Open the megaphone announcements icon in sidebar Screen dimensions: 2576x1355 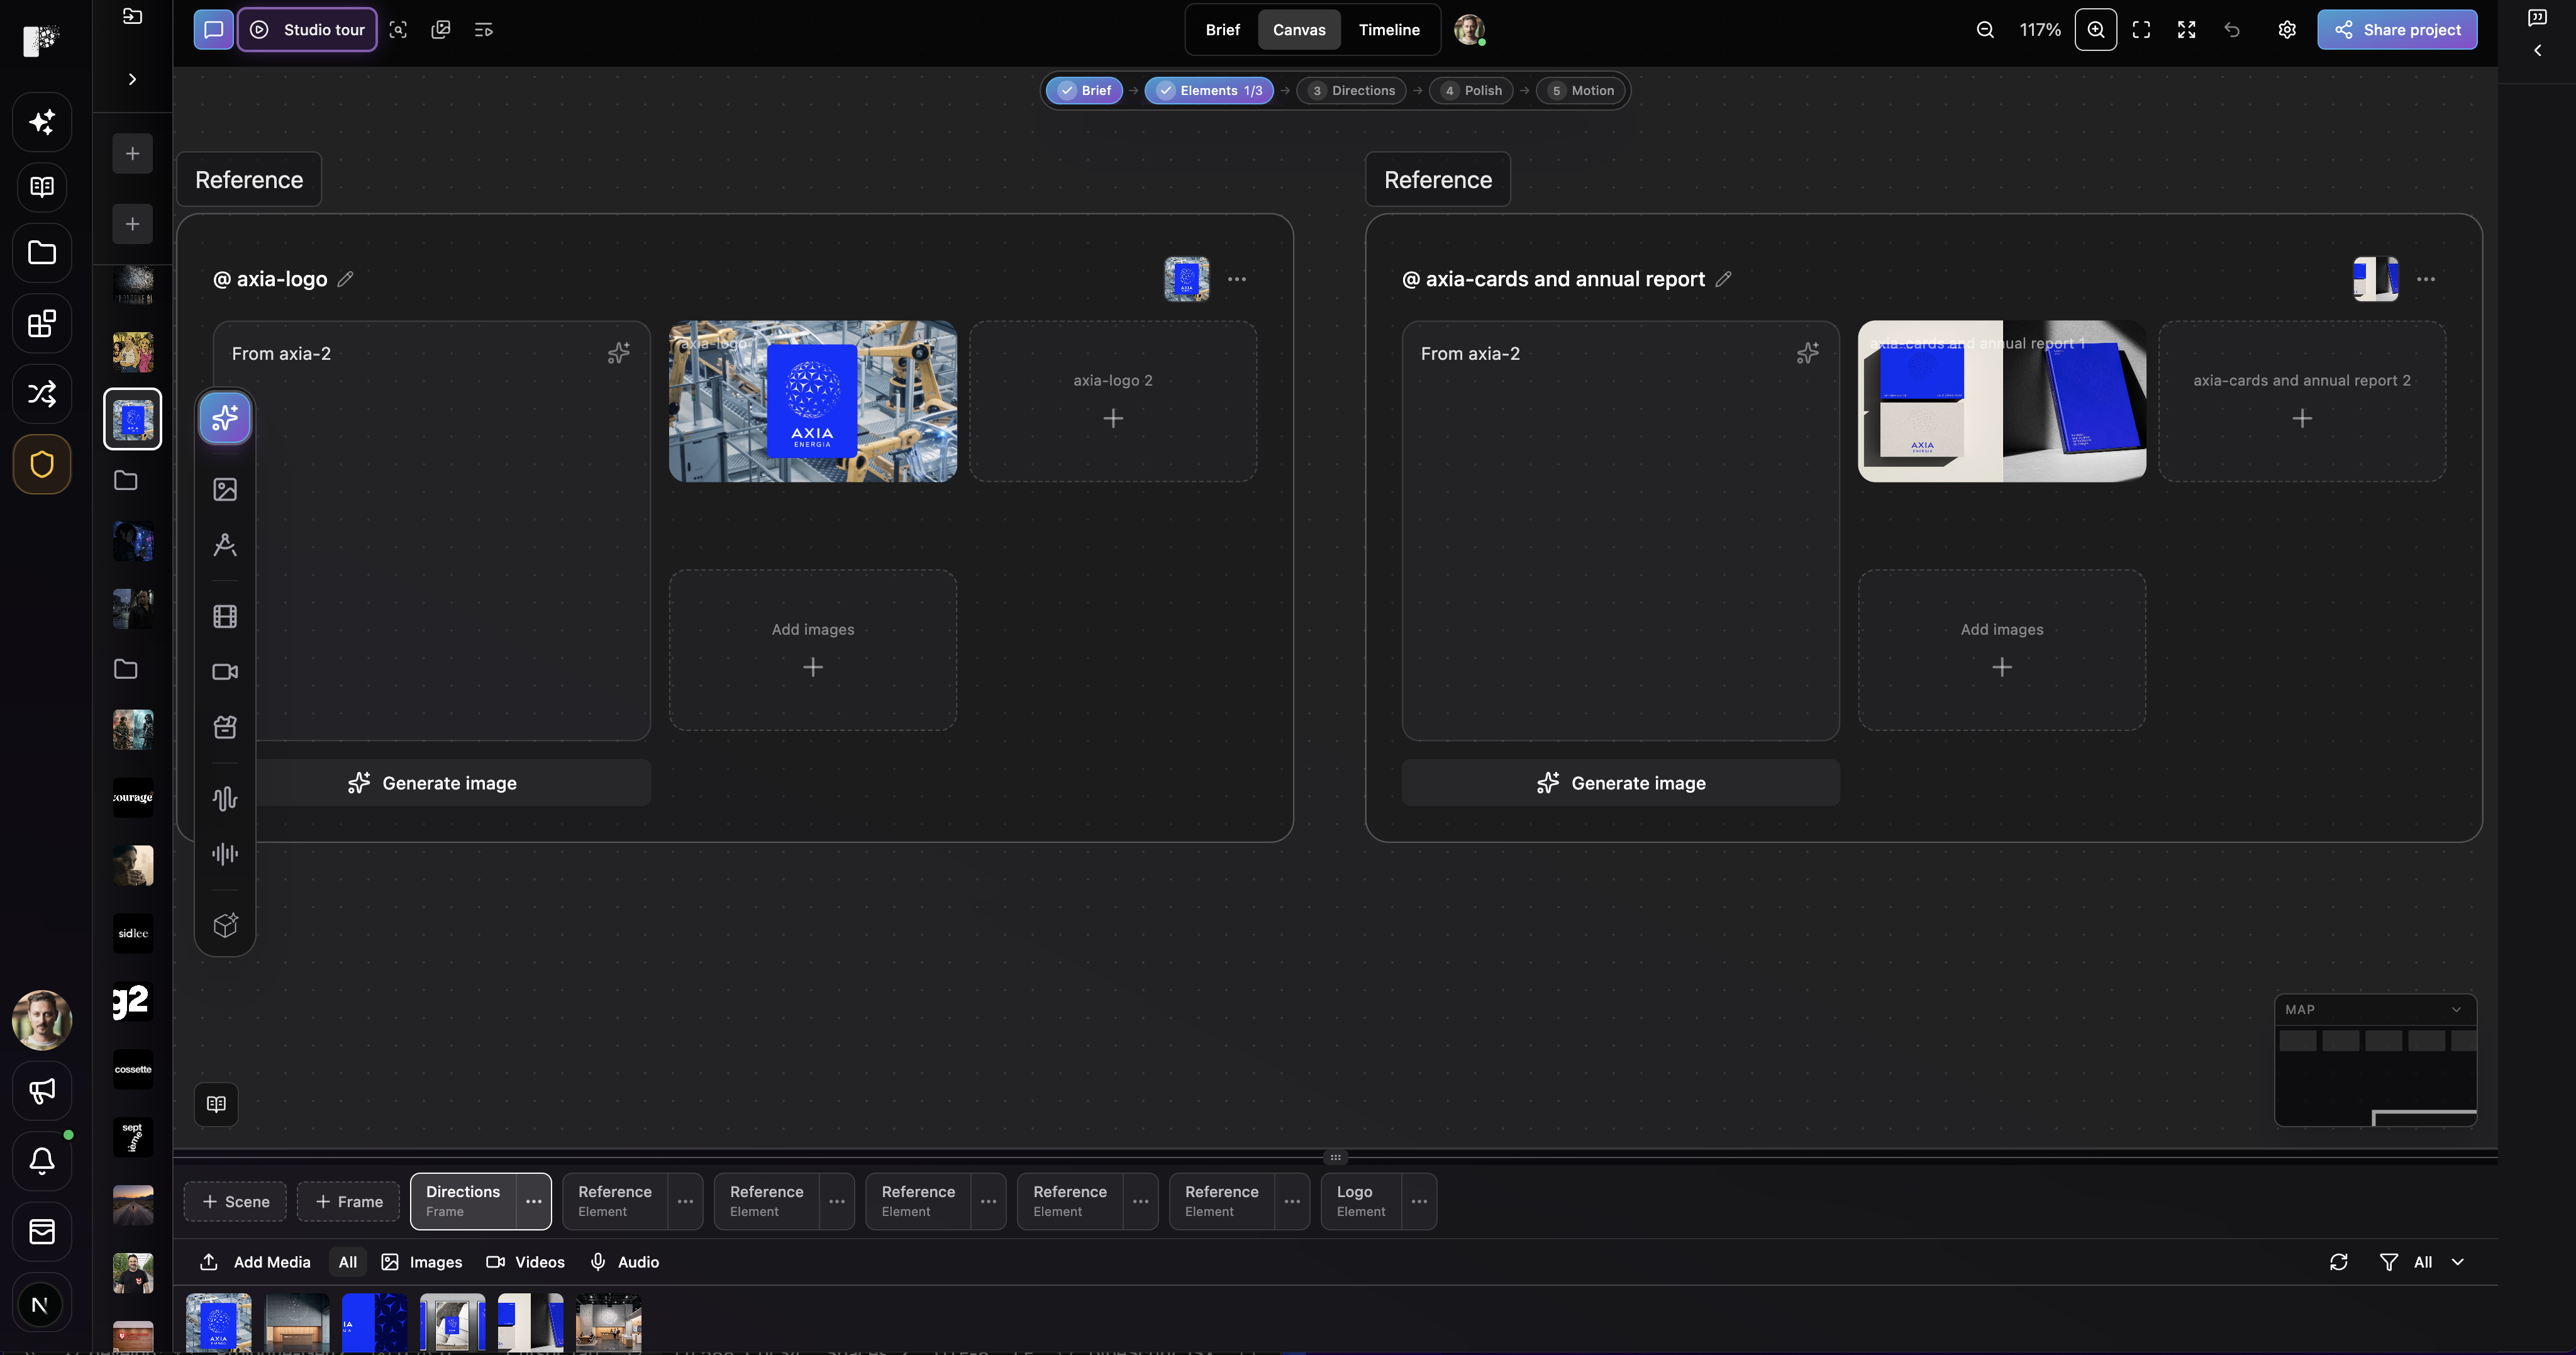click(x=42, y=1091)
